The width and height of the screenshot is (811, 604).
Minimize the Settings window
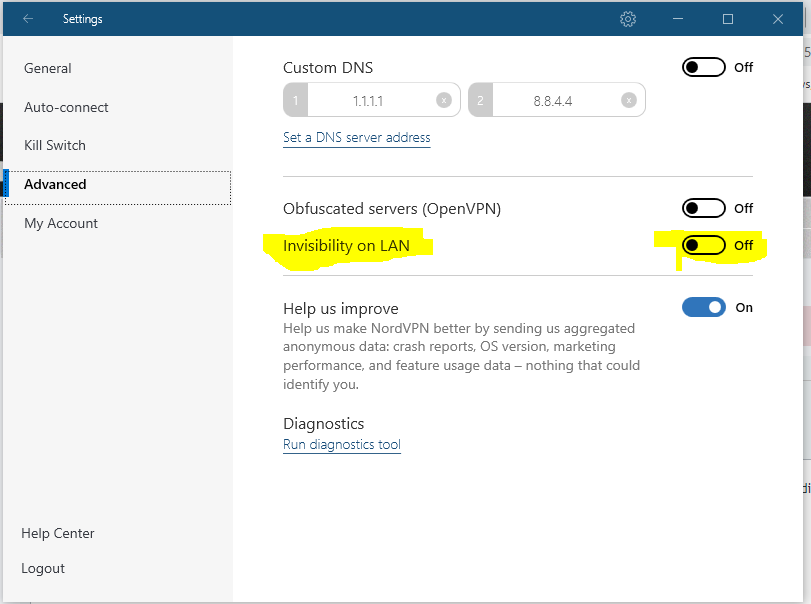(x=678, y=19)
